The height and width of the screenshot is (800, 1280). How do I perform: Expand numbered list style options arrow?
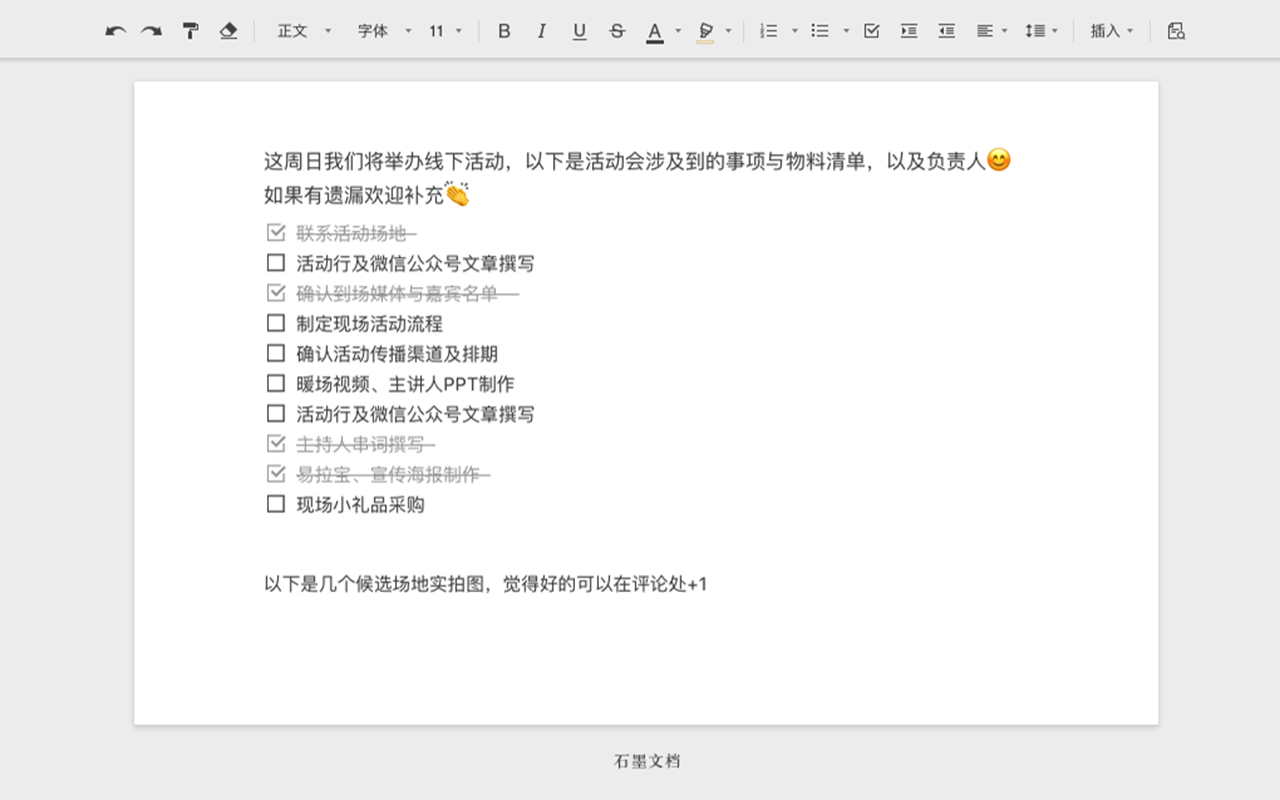click(x=795, y=32)
